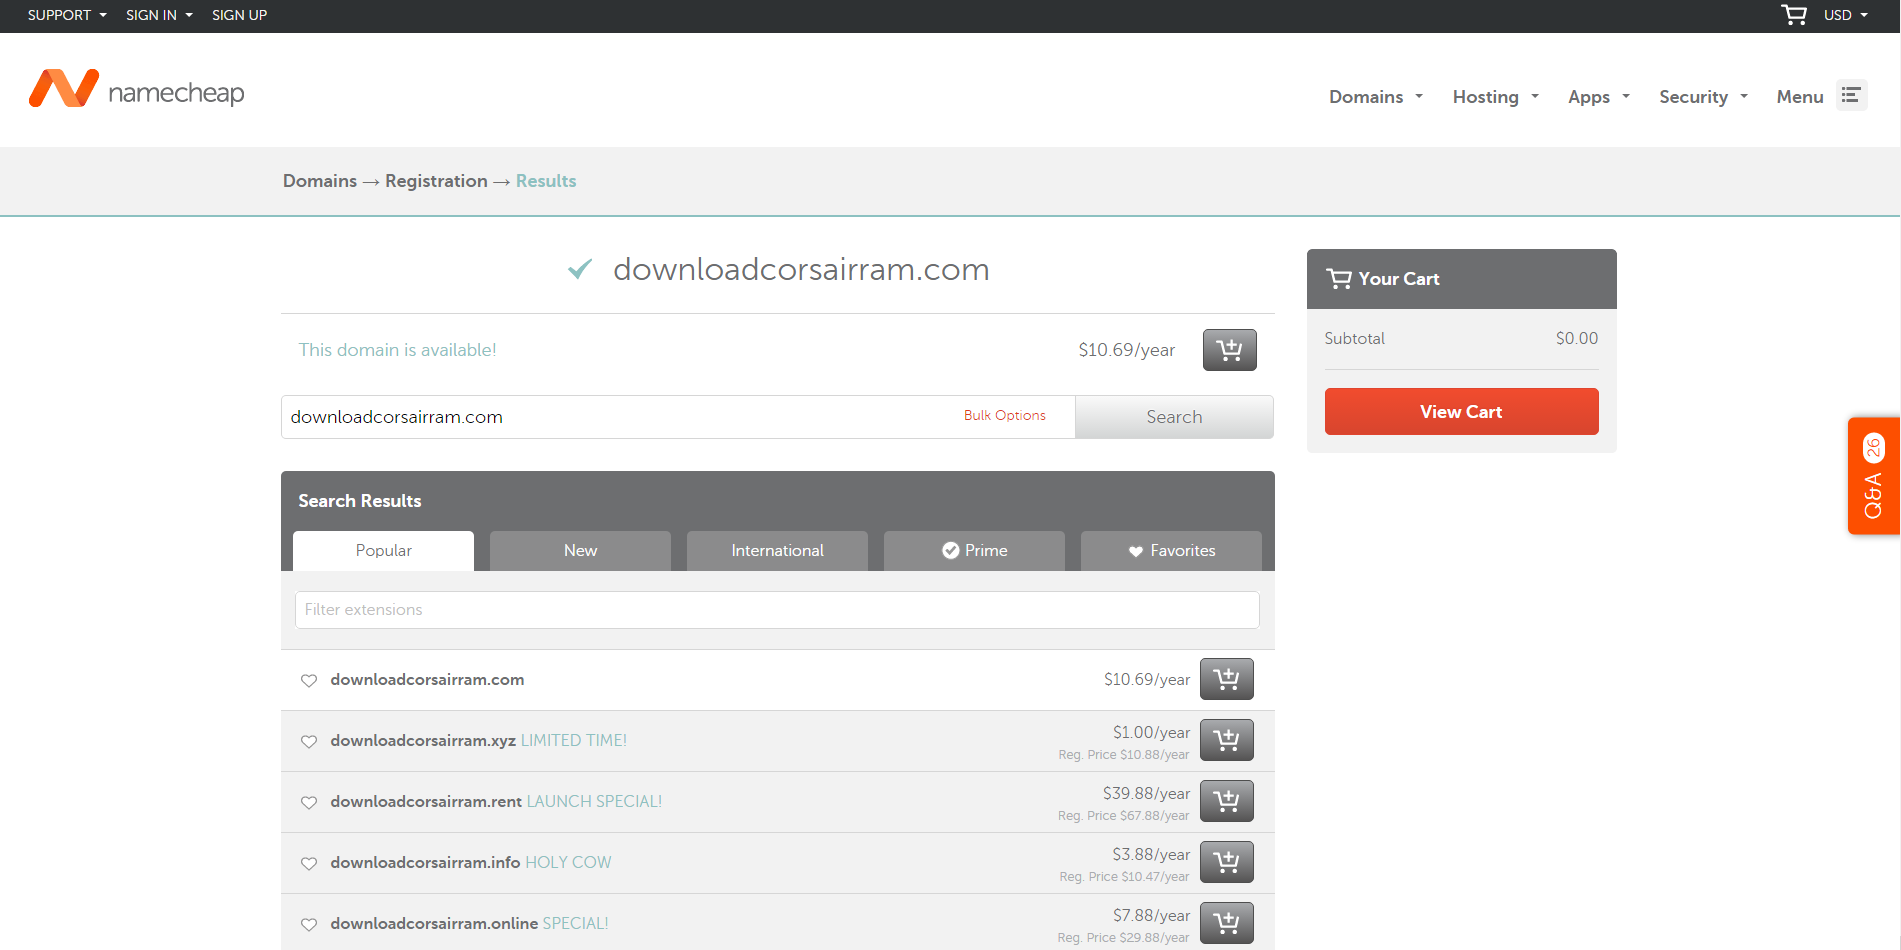Add downloadcorsairram.xyz to cart
The image size is (1901, 950).
coord(1226,741)
